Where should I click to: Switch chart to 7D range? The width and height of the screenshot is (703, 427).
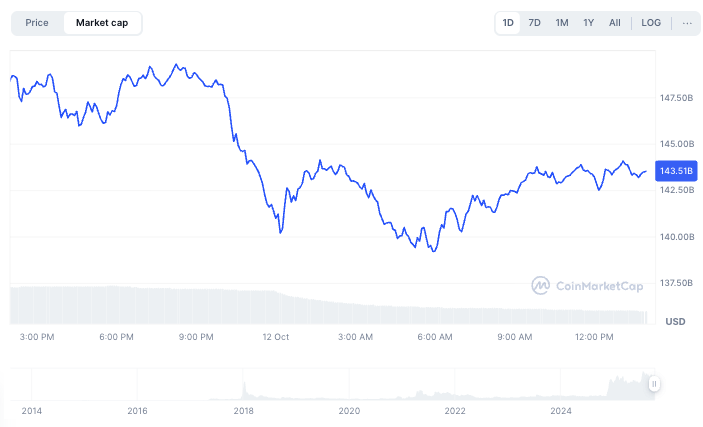[x=535, y=23]
